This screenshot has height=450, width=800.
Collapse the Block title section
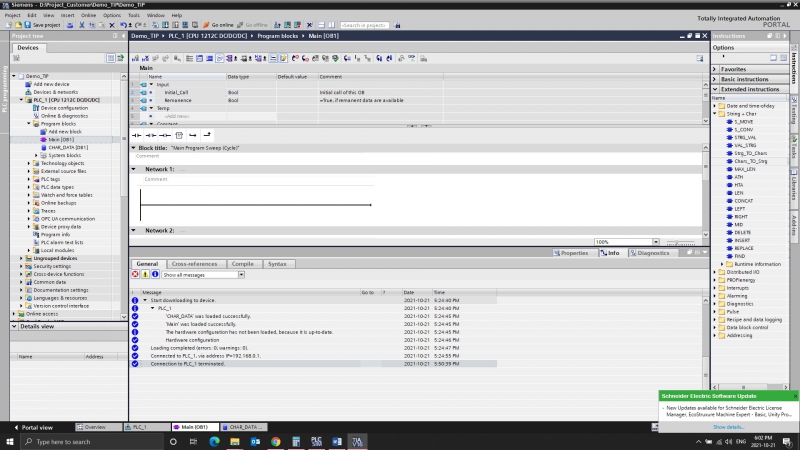pyautogui.click(x=134, y=148)
